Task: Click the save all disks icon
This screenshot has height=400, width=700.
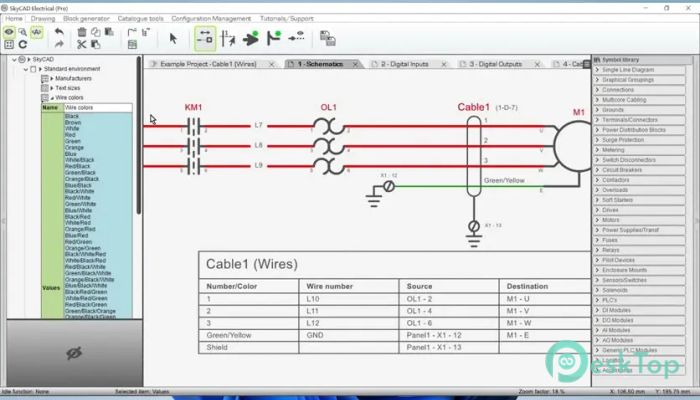Action: click(328, 38)
